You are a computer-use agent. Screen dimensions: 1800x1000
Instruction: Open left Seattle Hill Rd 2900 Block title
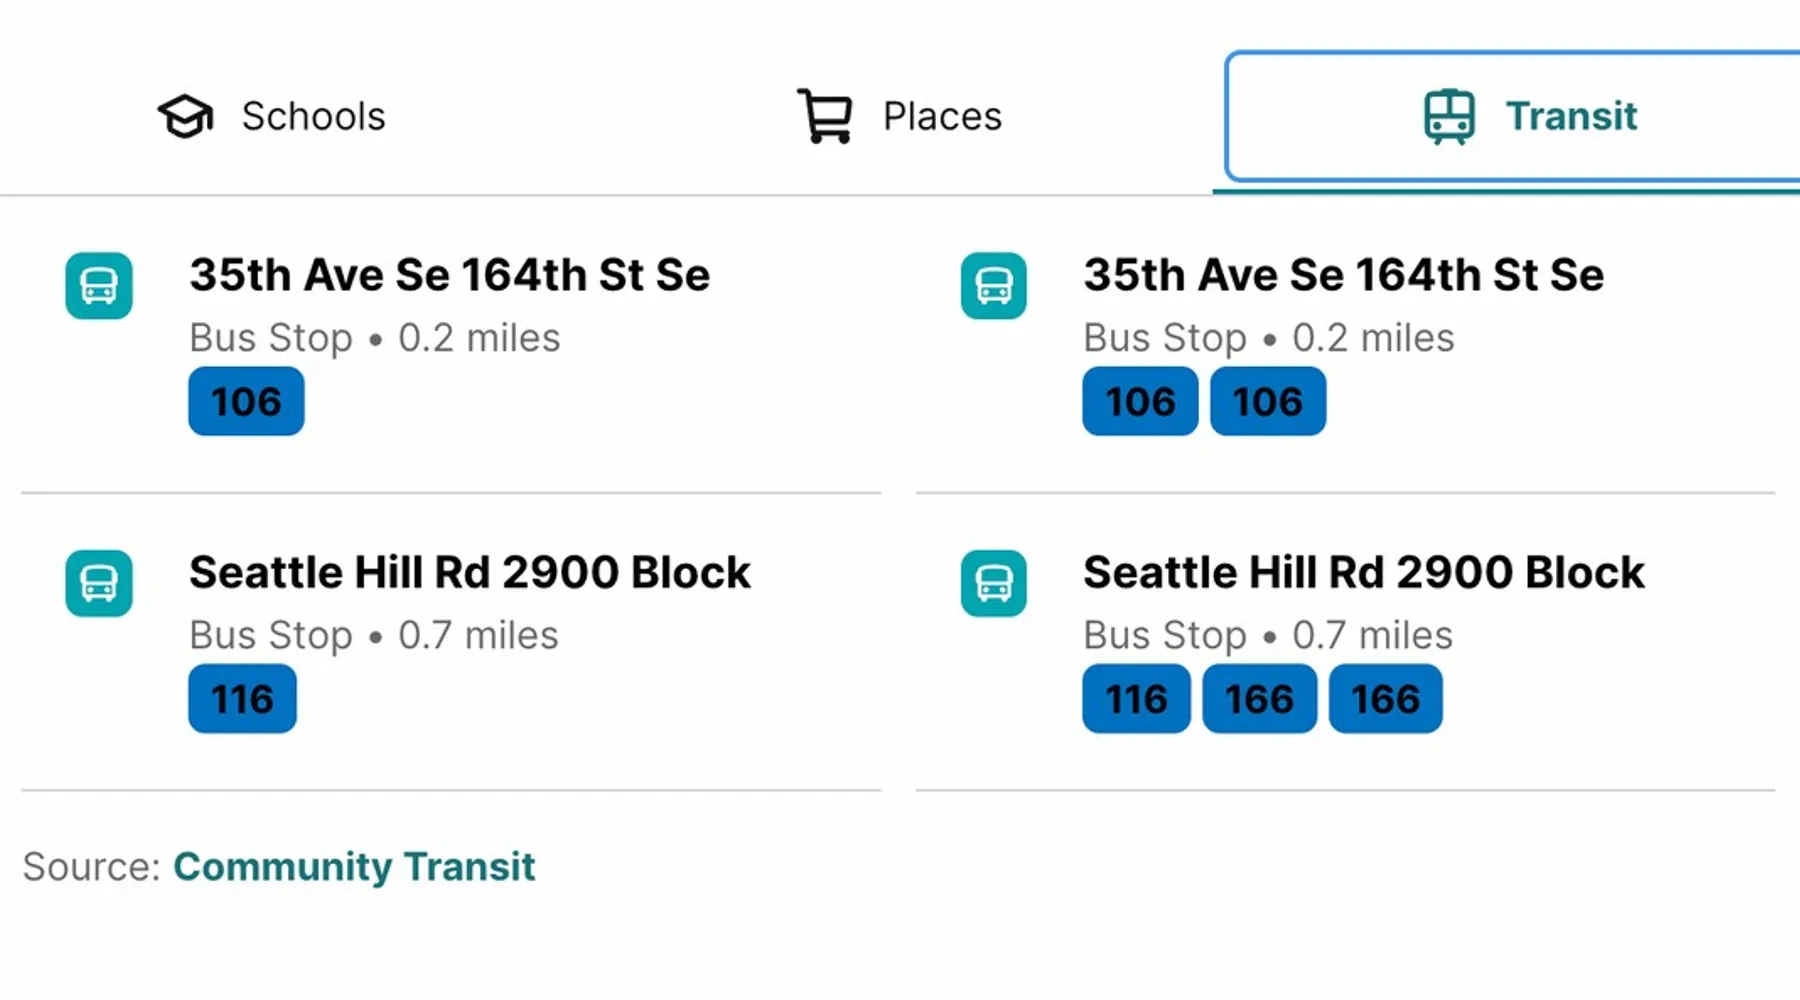[x=470, y=573]
